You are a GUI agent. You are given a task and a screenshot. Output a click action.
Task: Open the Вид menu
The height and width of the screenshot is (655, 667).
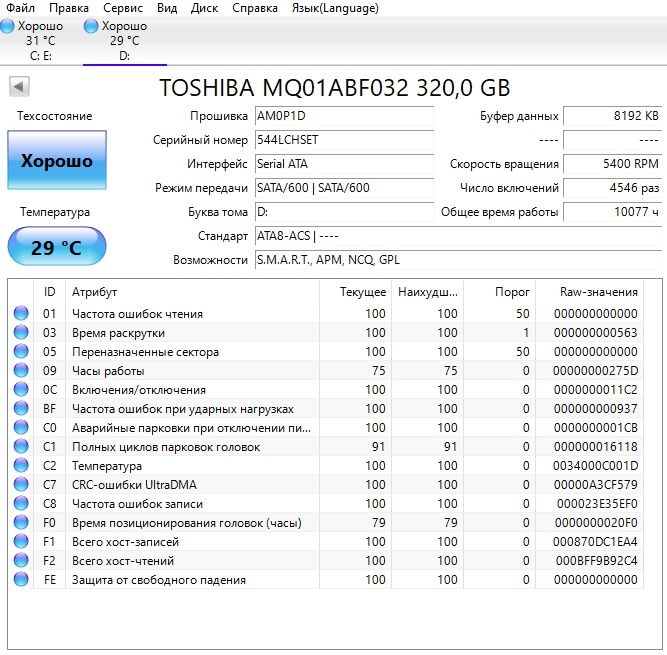[x=167, y=8]
